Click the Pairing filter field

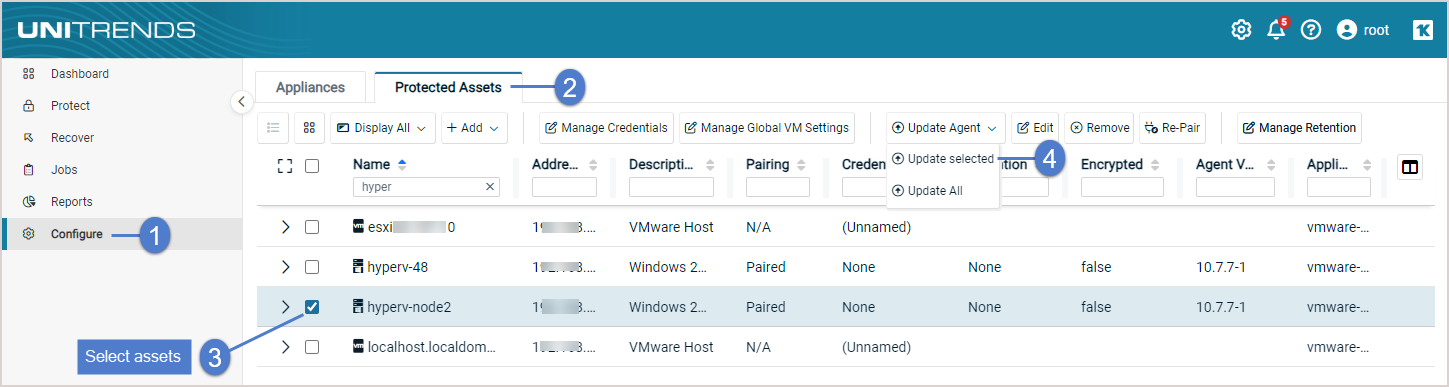point(778,187)
